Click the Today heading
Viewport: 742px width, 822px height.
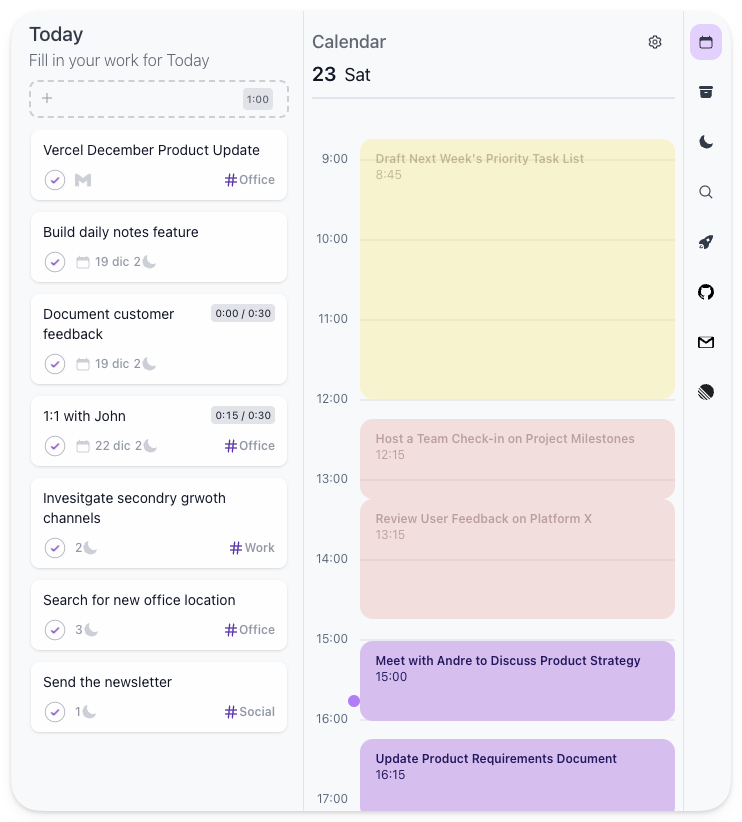click(x=56, y=35)
